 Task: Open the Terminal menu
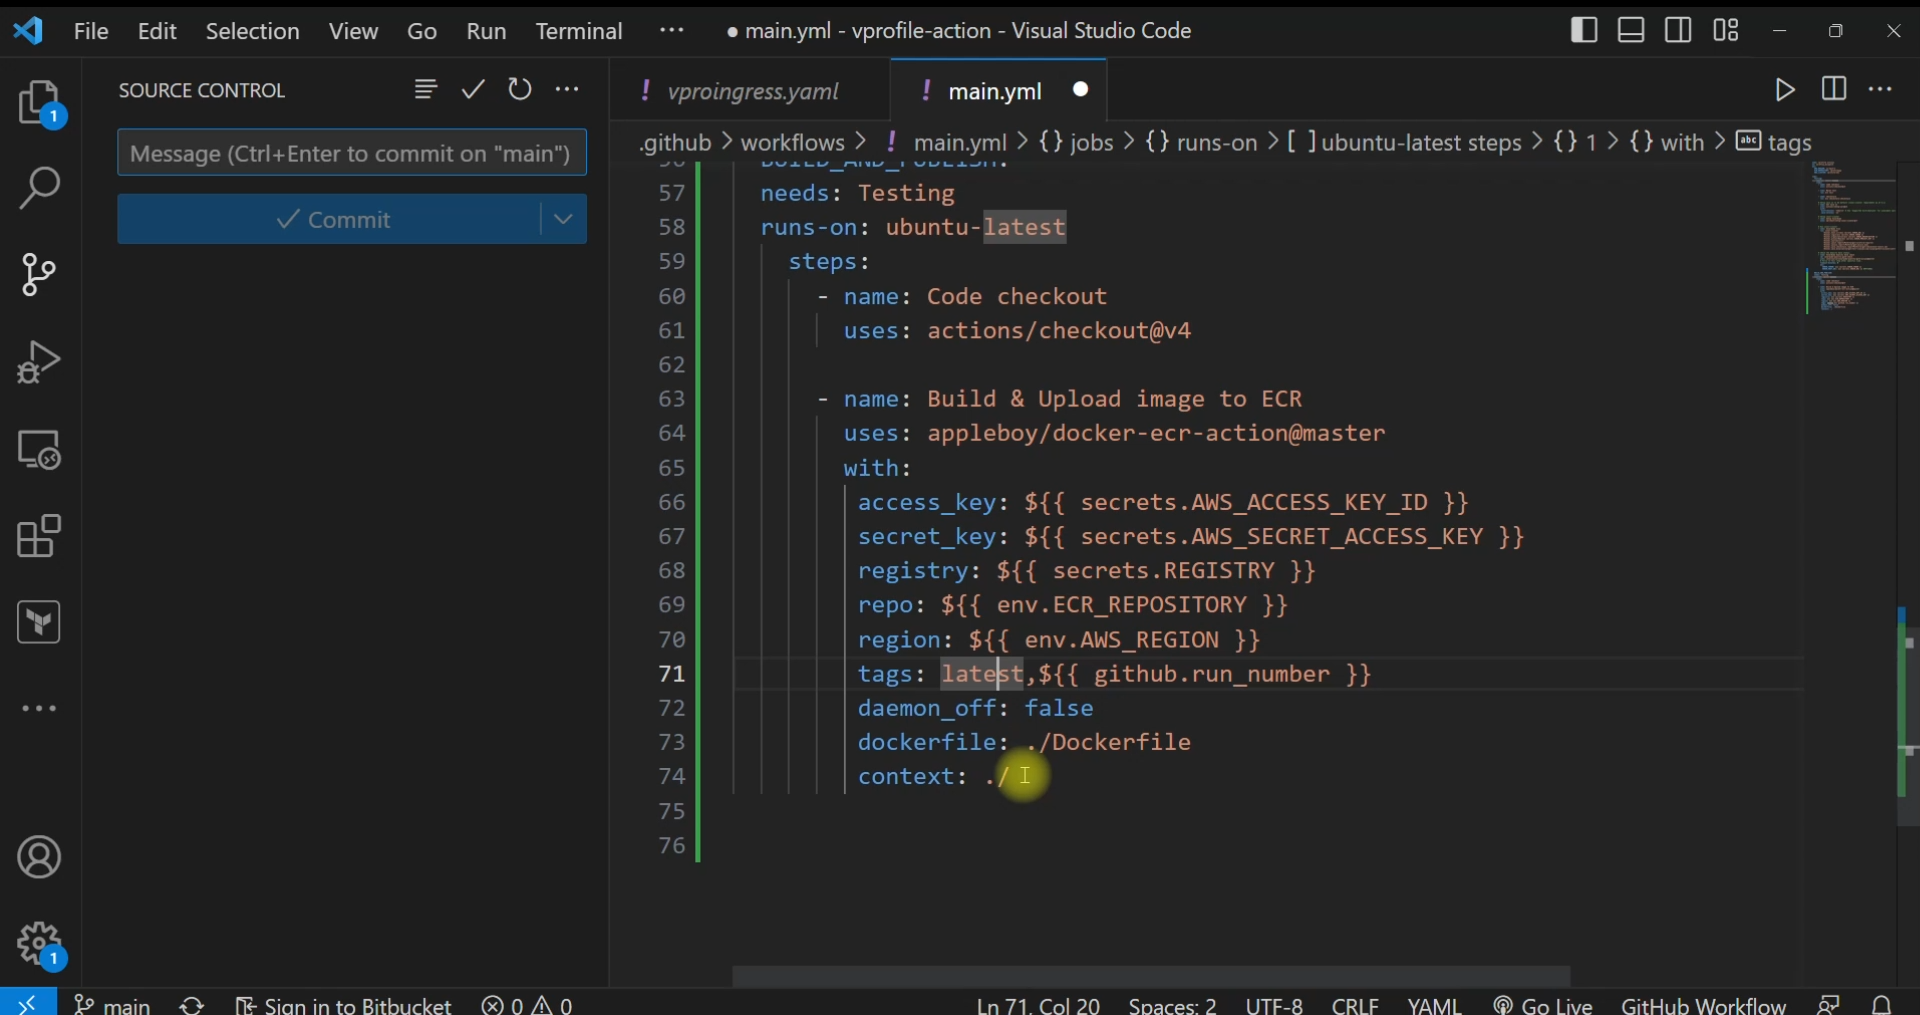(579, 31)
